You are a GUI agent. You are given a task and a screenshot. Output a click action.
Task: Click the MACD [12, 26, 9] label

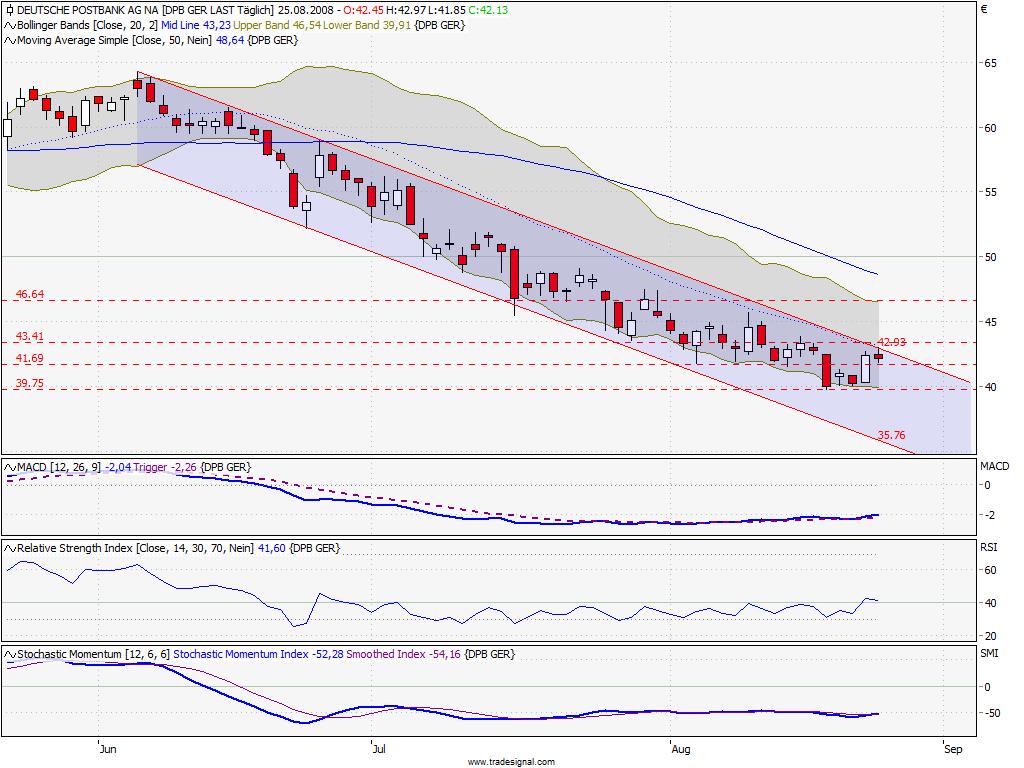pos(59,468)
